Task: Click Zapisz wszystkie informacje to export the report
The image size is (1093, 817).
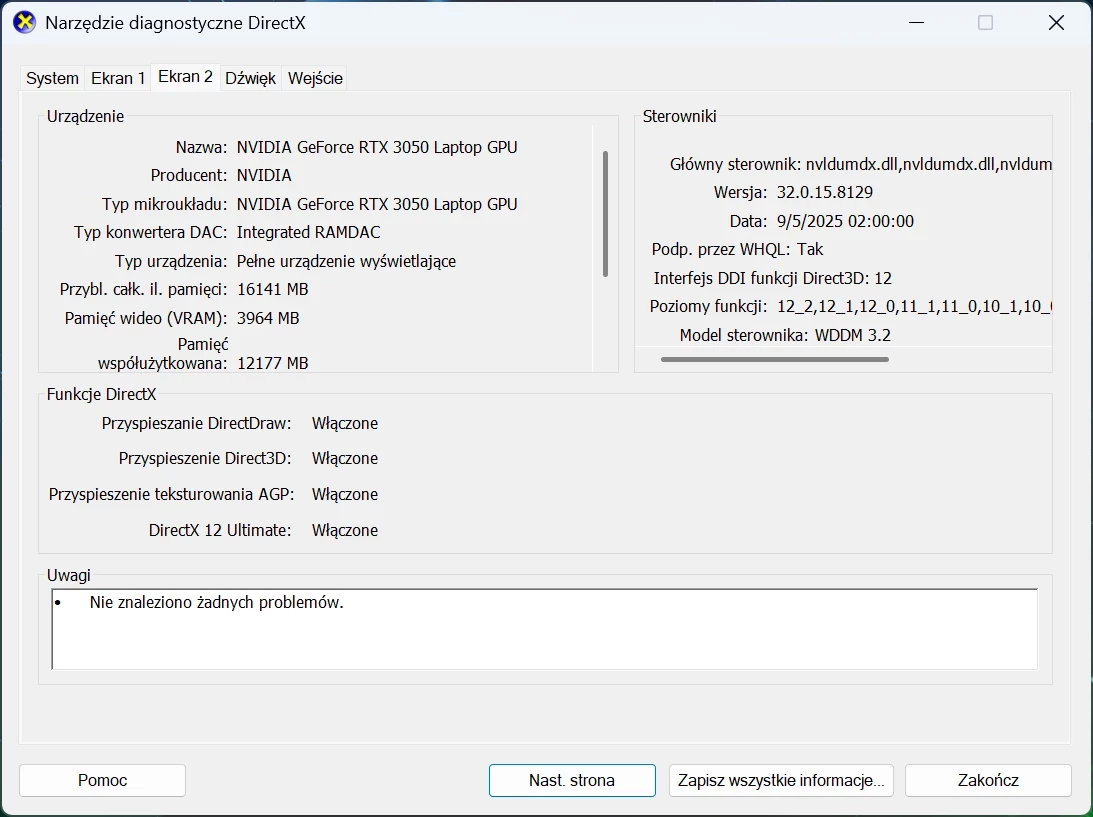Action: (780, 780)
